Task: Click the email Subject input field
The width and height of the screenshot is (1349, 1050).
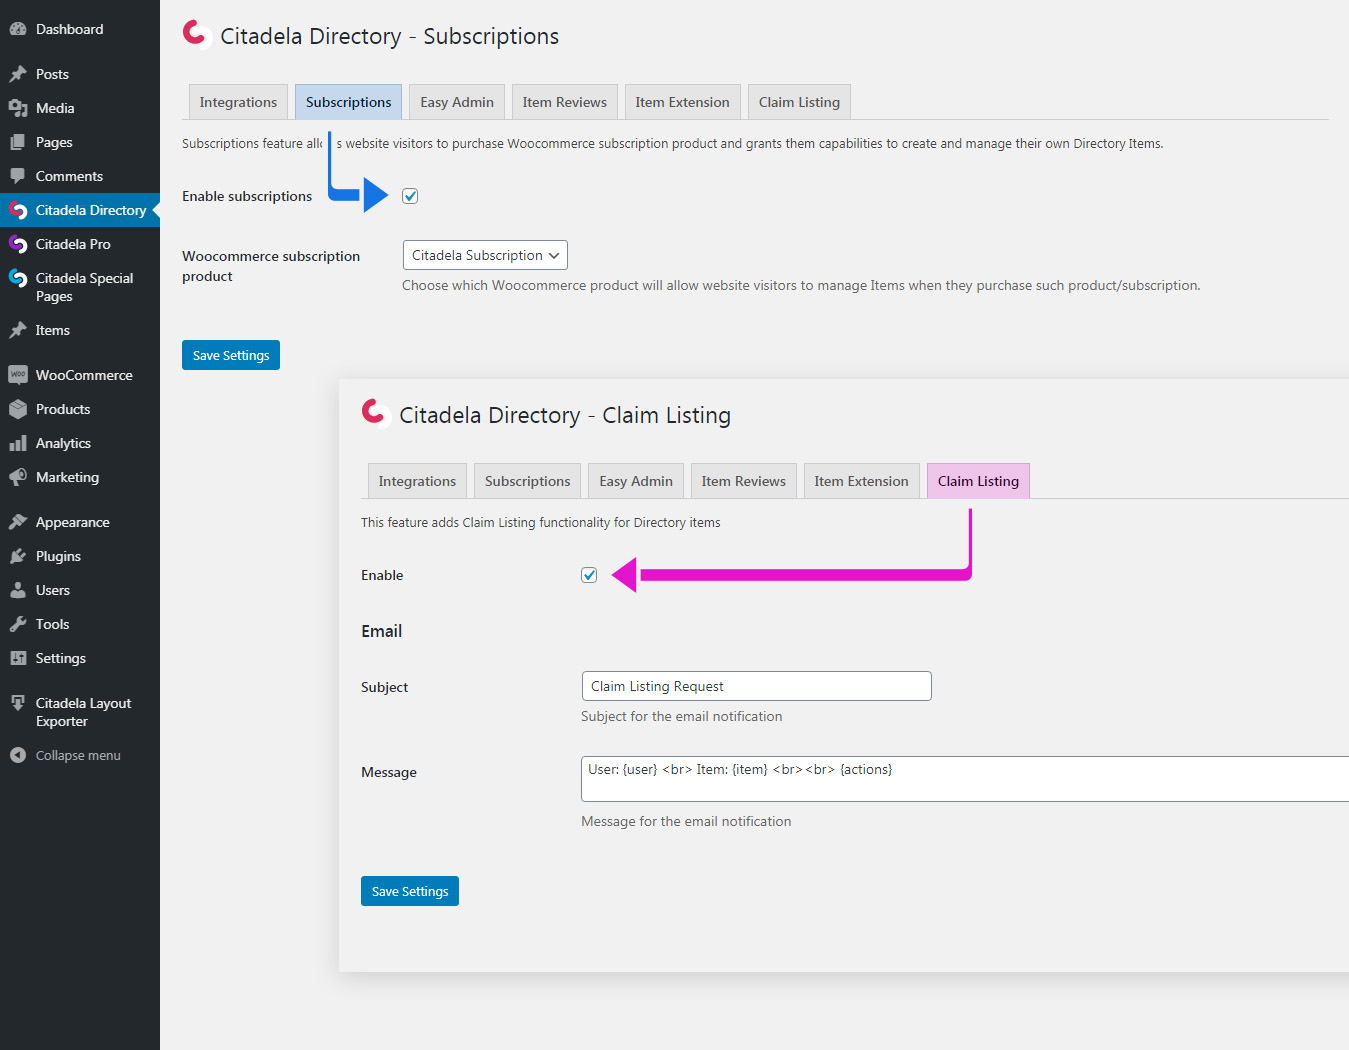Action: tap(756, 686)
